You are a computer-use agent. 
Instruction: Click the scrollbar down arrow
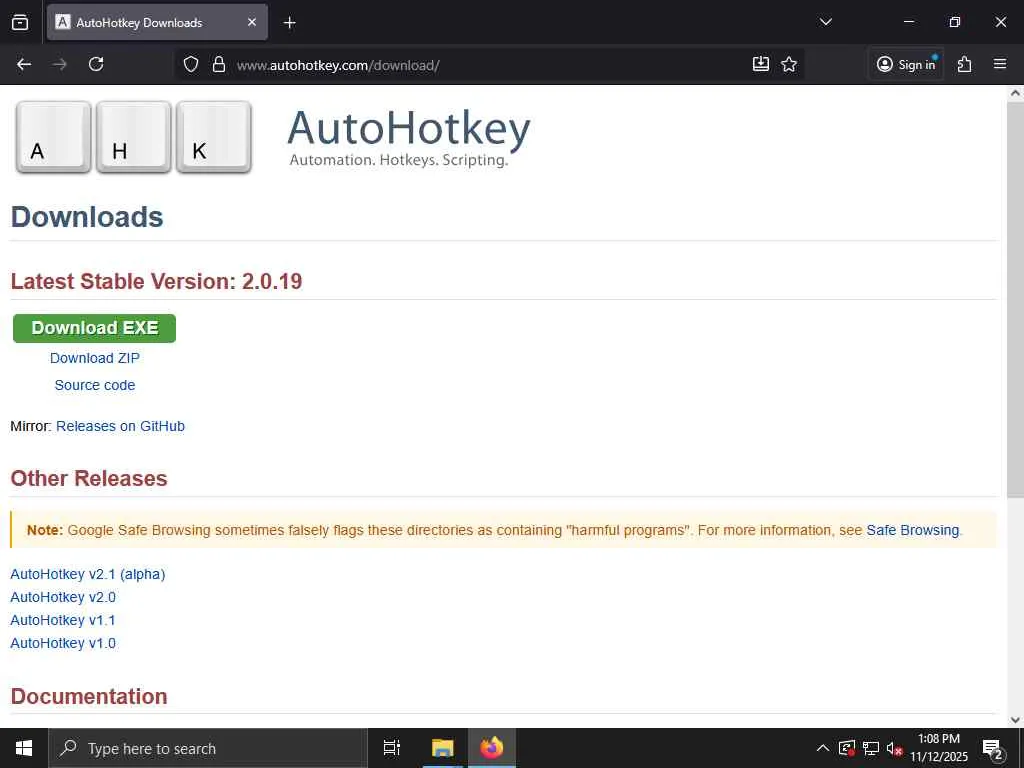1016,720
